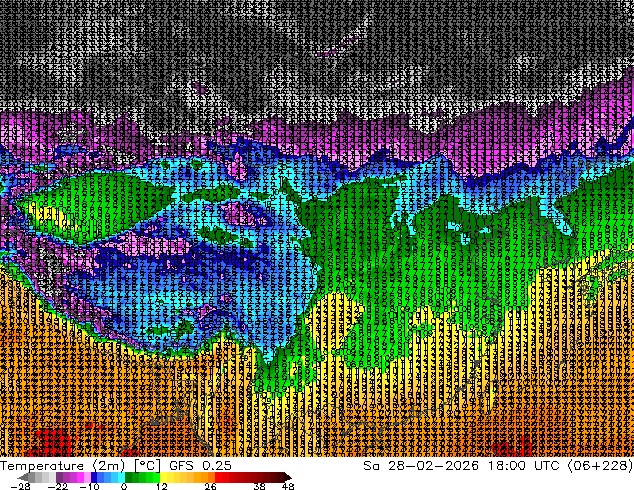Click the bright red legend swatch at 26
Screen dimensions: 634x490
[218, 477]
